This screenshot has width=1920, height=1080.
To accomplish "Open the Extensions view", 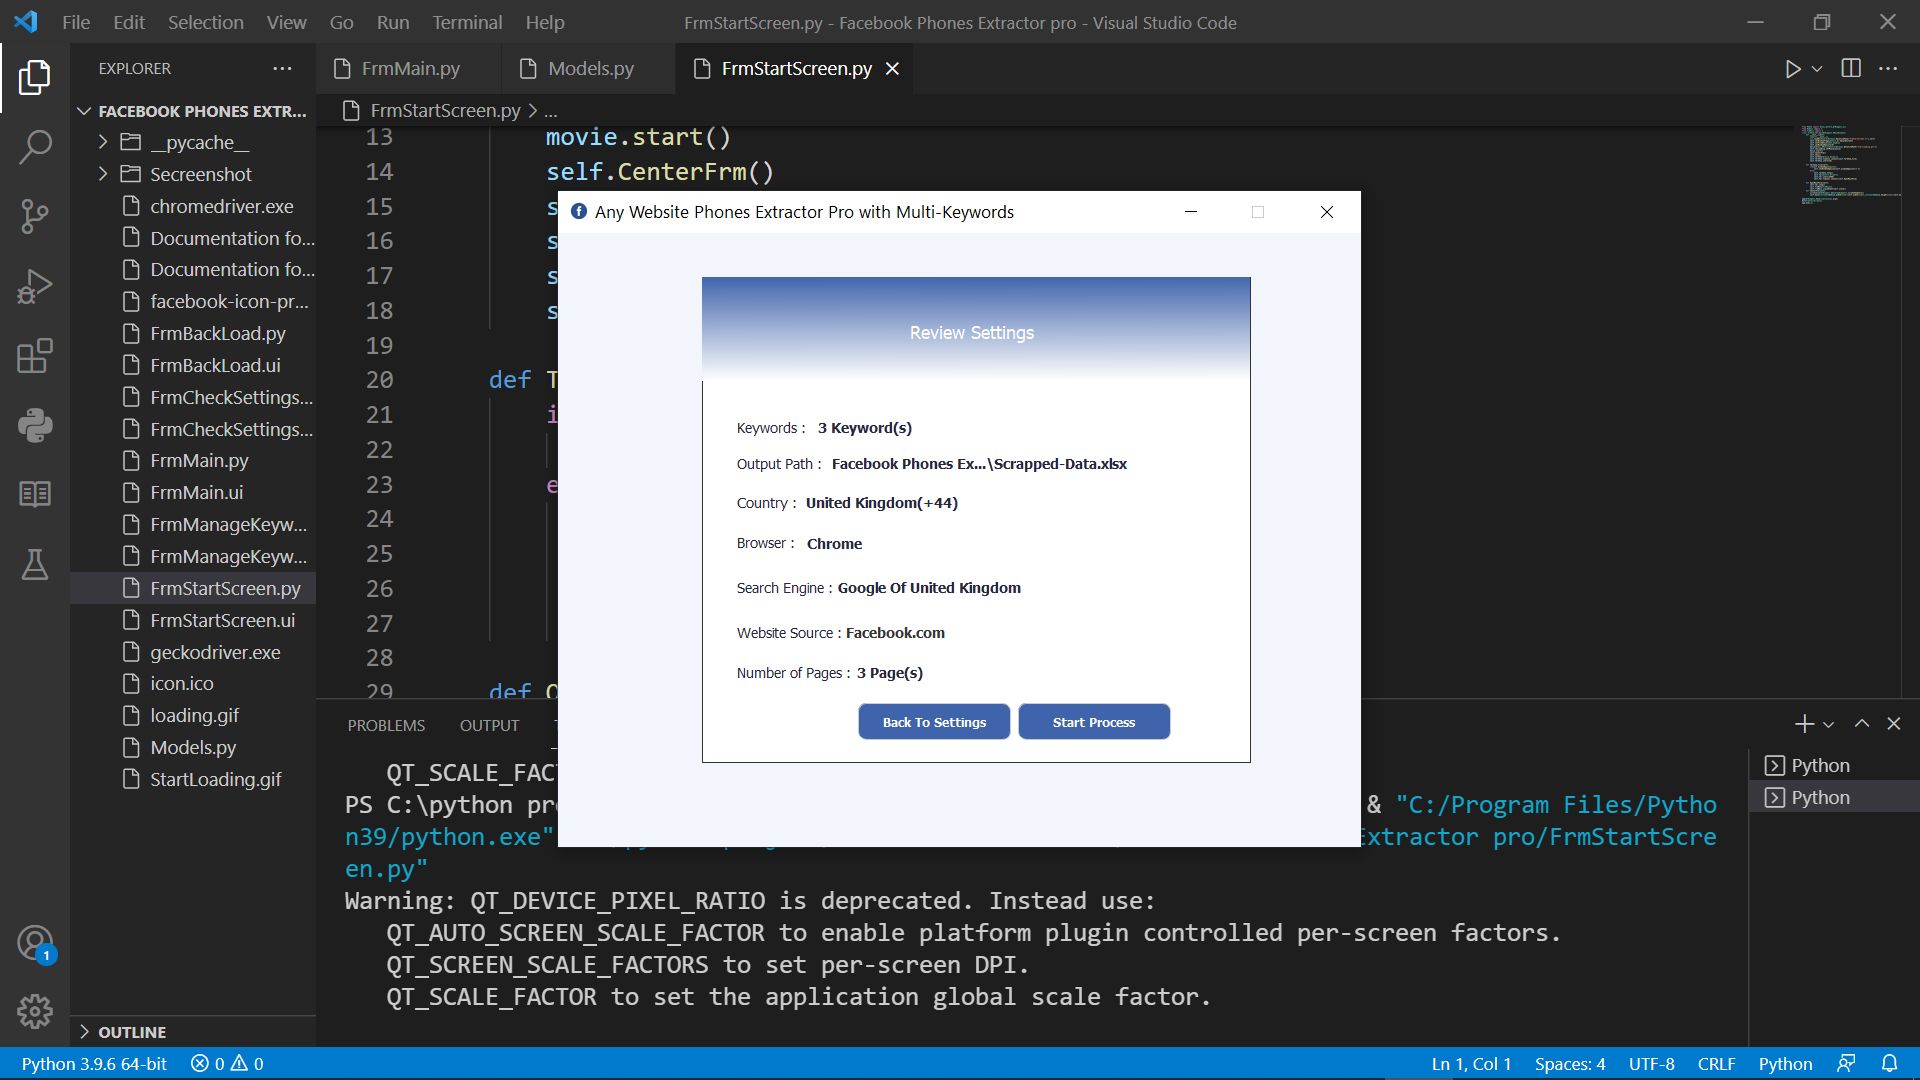I will [35, 356].
